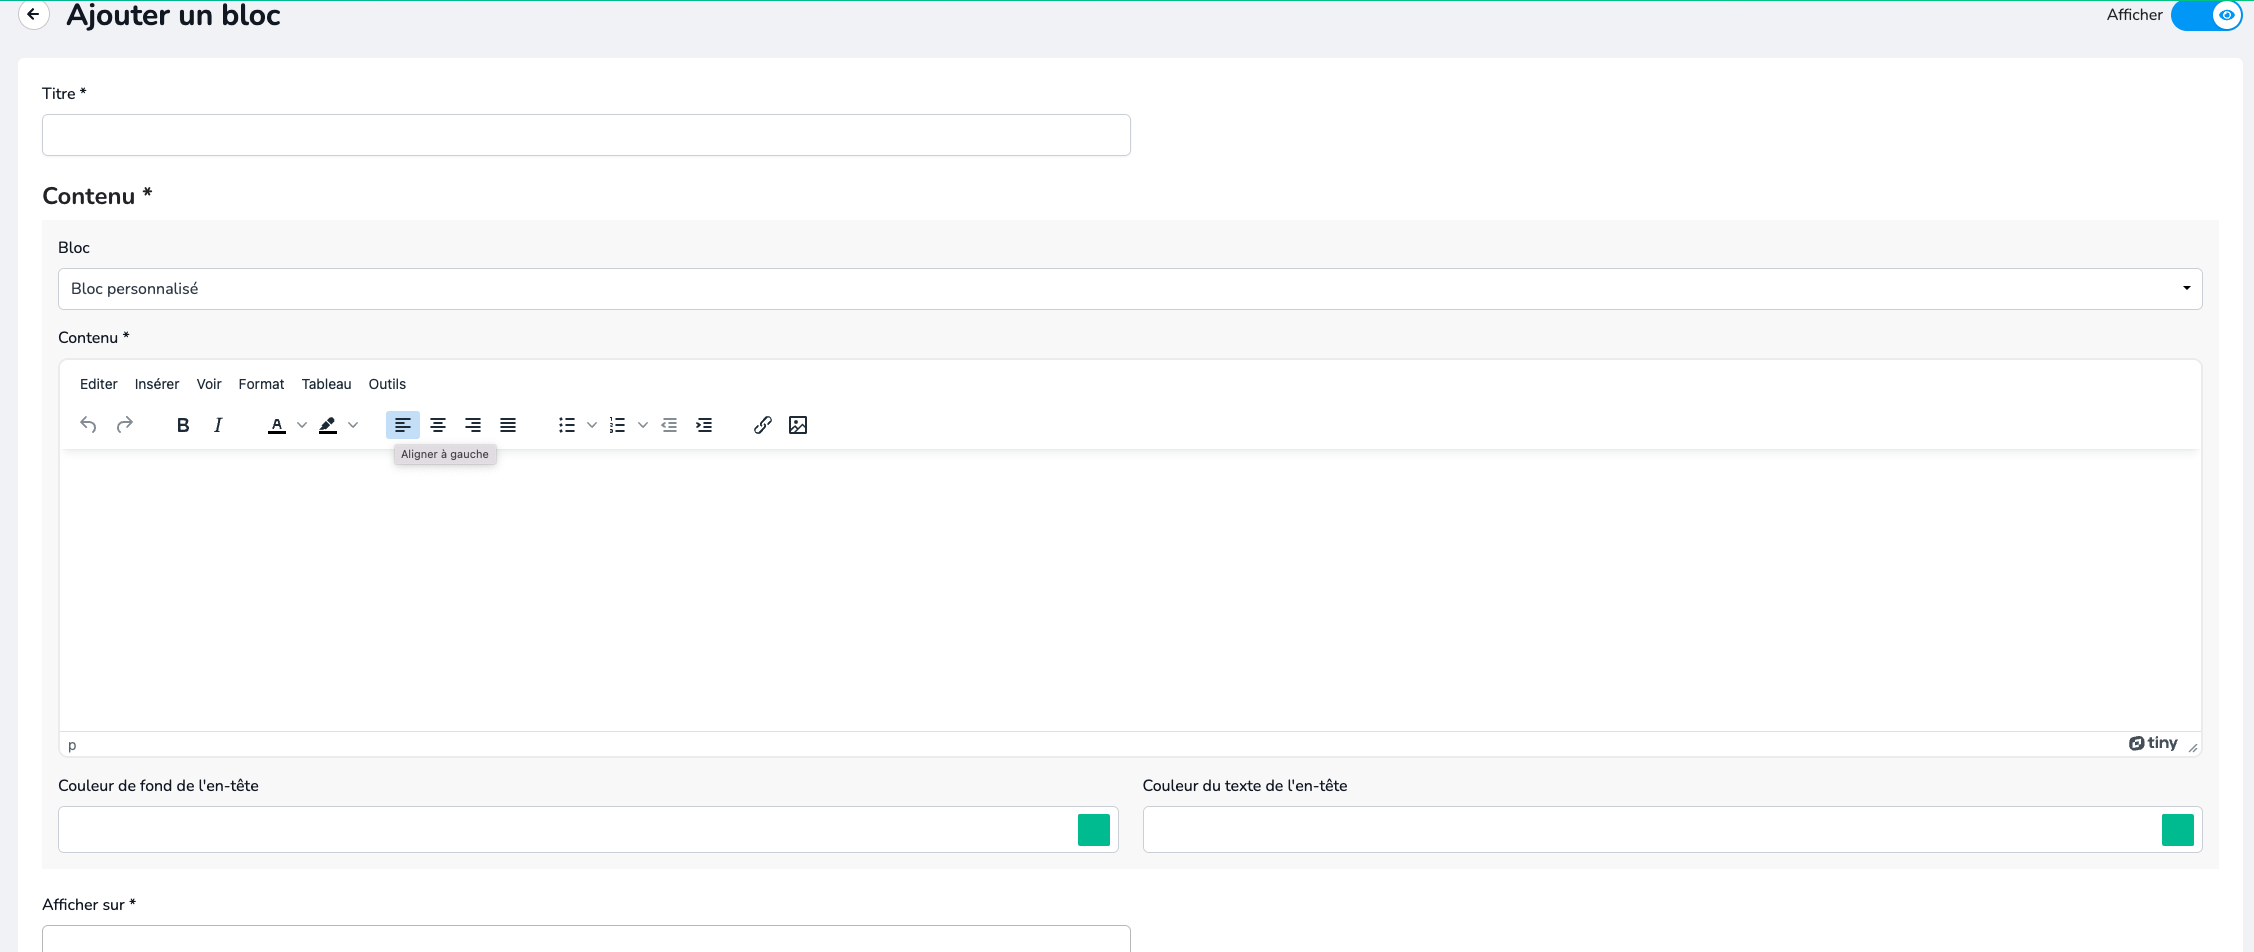
Task: Click into the Titre input field
Action: [x=586, y=135]
